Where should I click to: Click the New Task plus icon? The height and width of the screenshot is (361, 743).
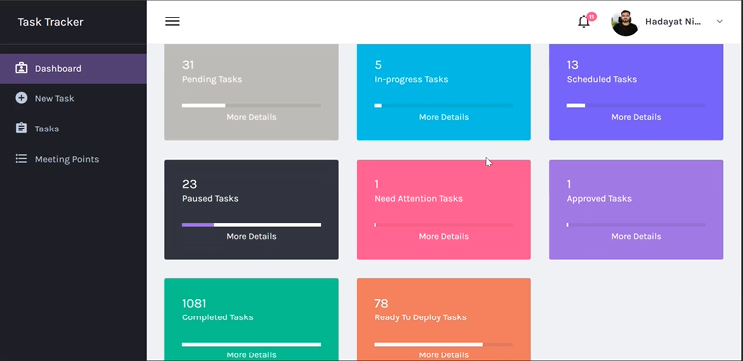21,98
